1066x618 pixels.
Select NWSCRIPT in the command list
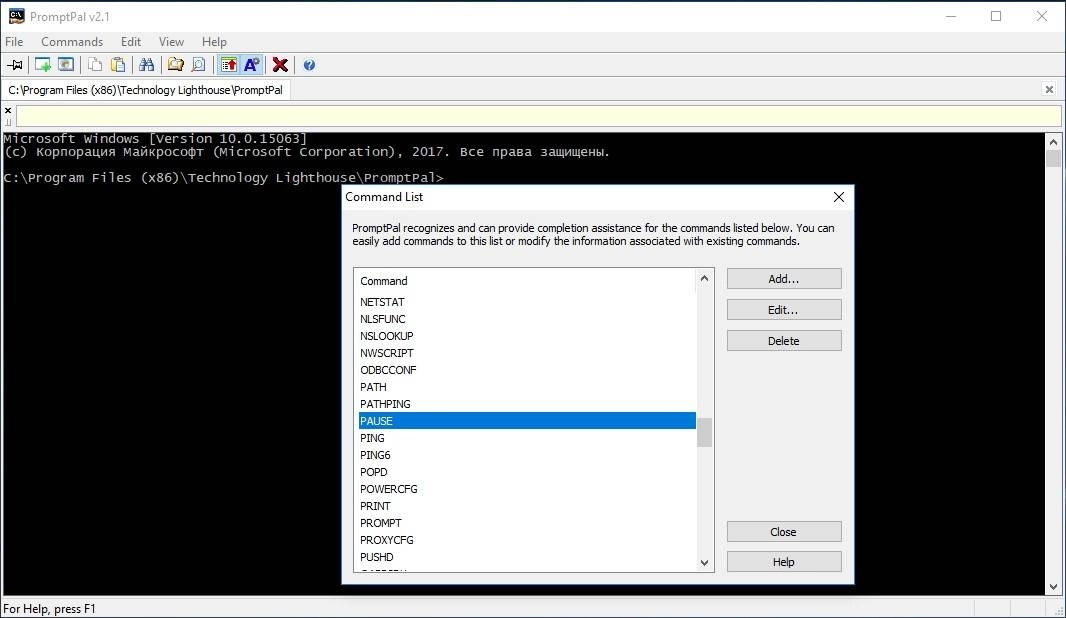[527, 353]
